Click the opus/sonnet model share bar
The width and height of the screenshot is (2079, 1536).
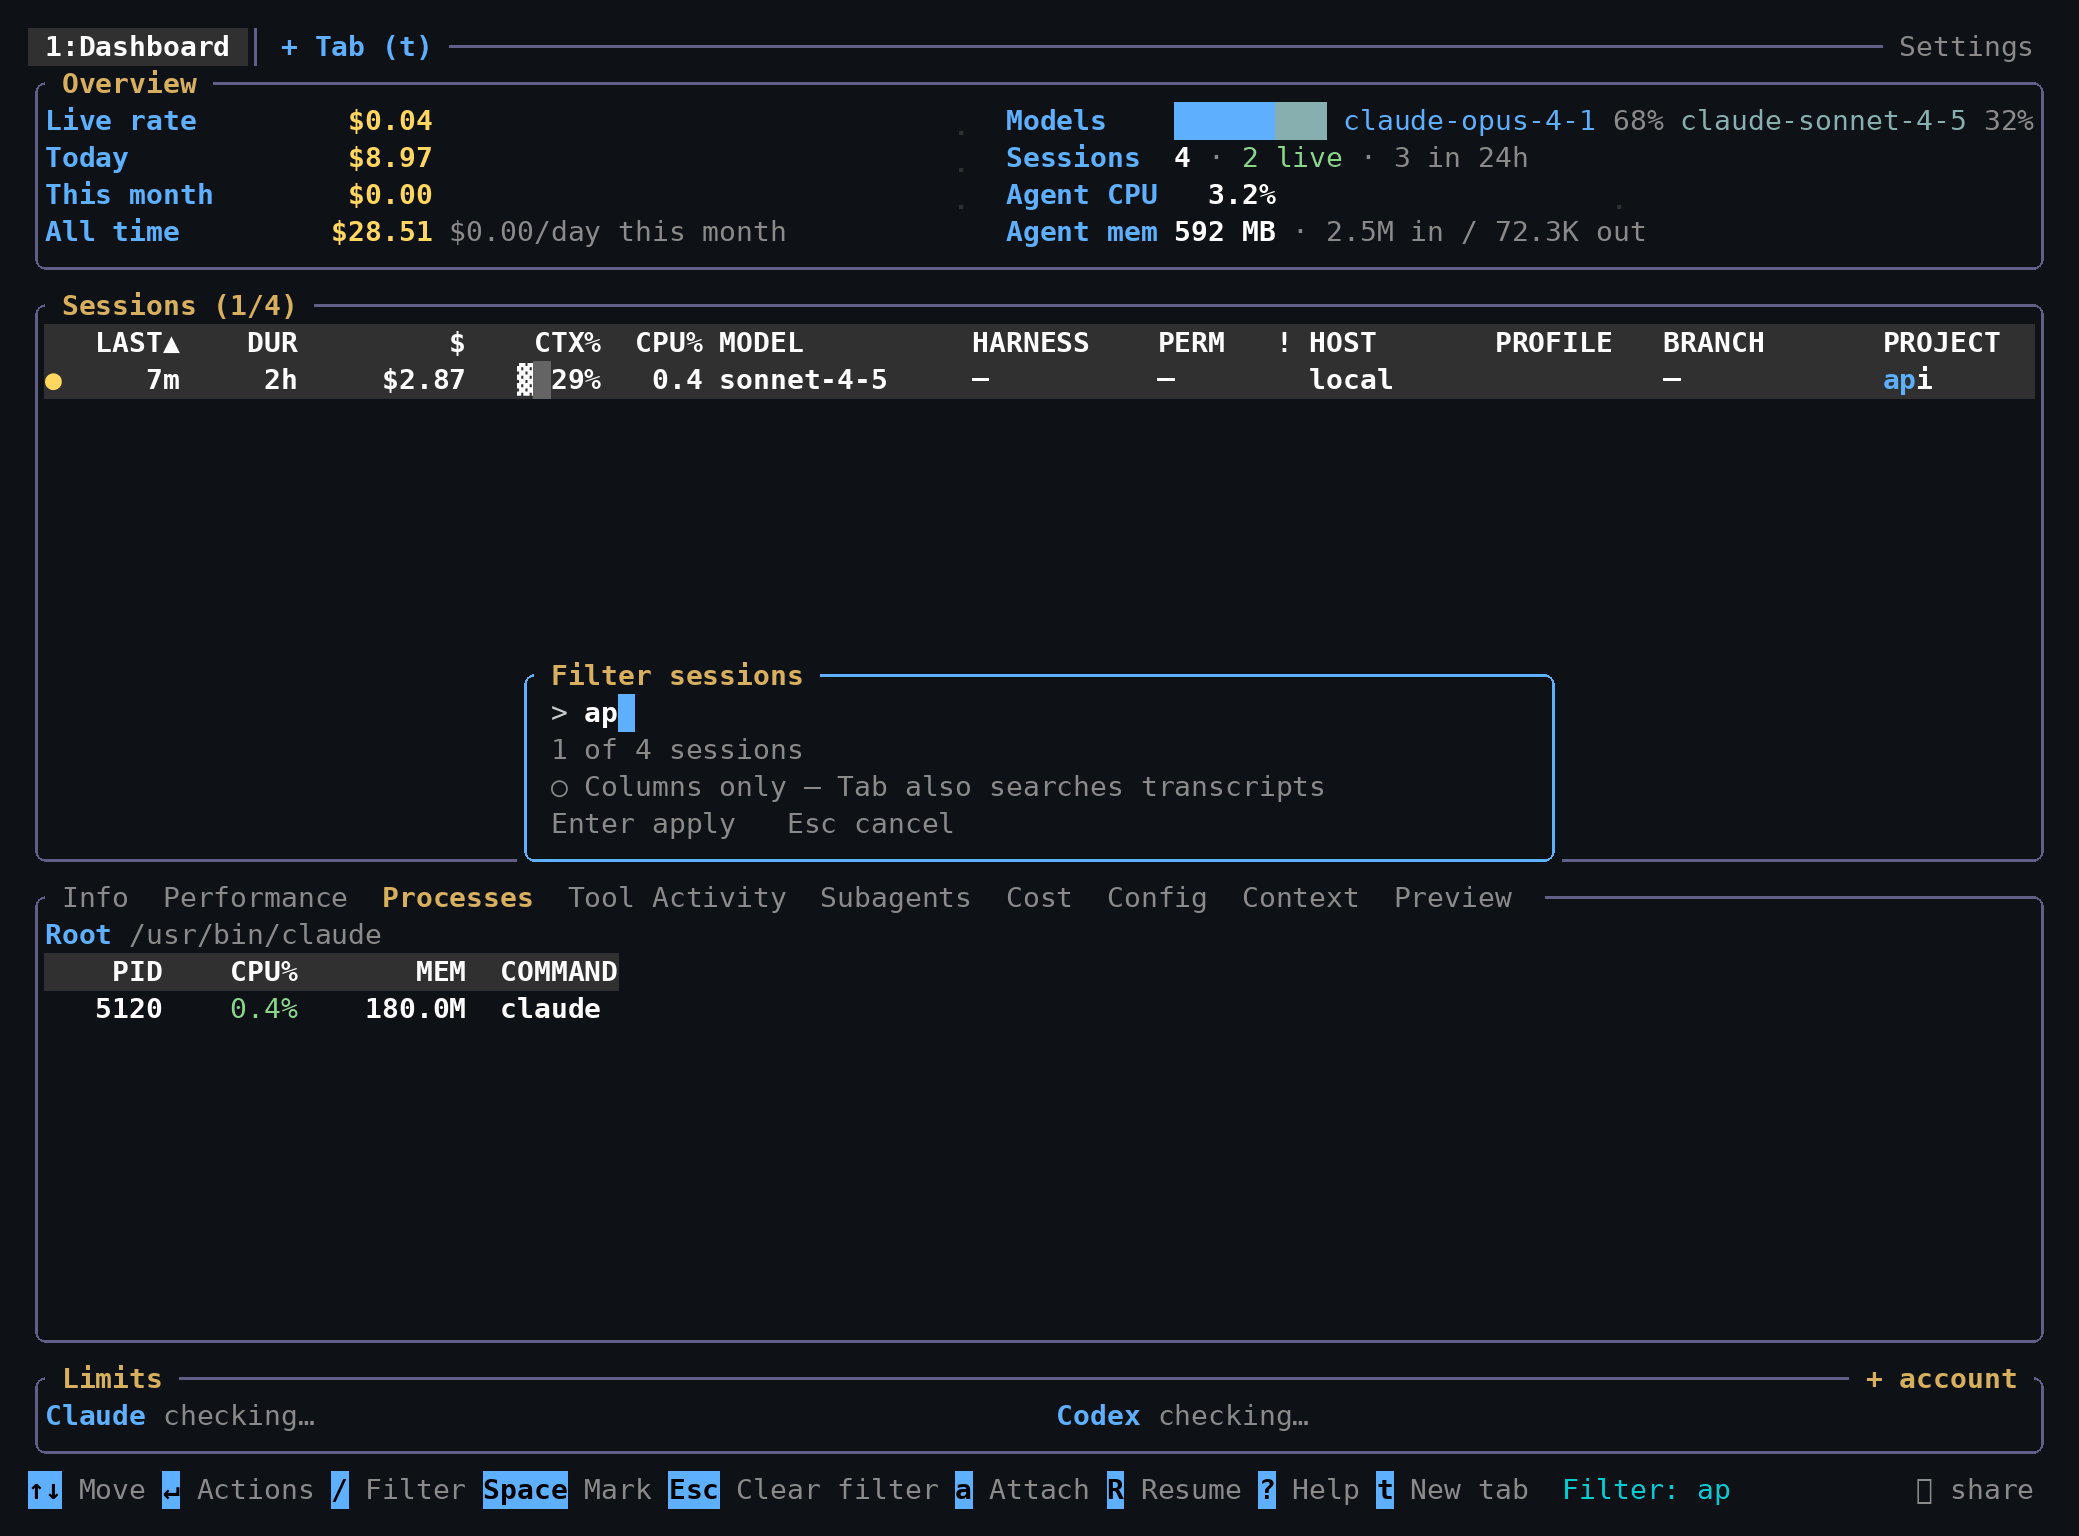[x=1250, y=121]
